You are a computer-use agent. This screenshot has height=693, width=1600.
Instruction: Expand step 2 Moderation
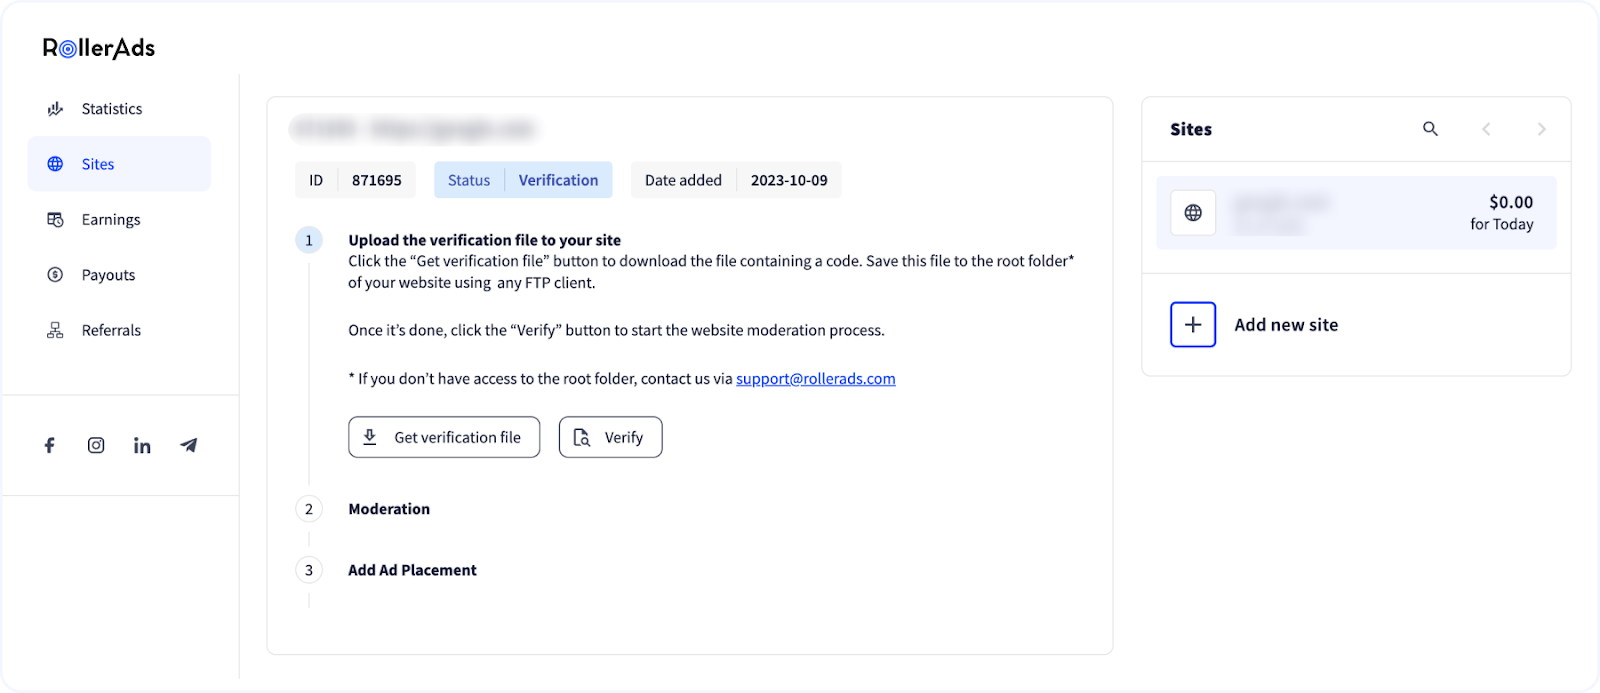click(389, 509)
